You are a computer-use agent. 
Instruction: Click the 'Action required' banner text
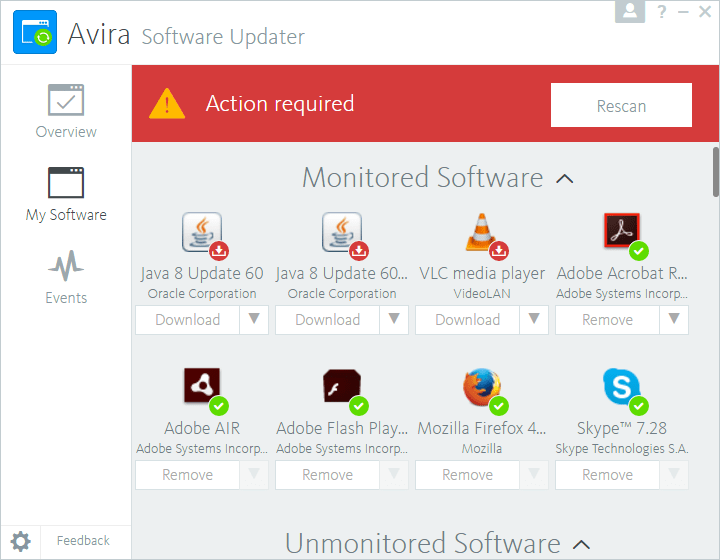point(280,104)
